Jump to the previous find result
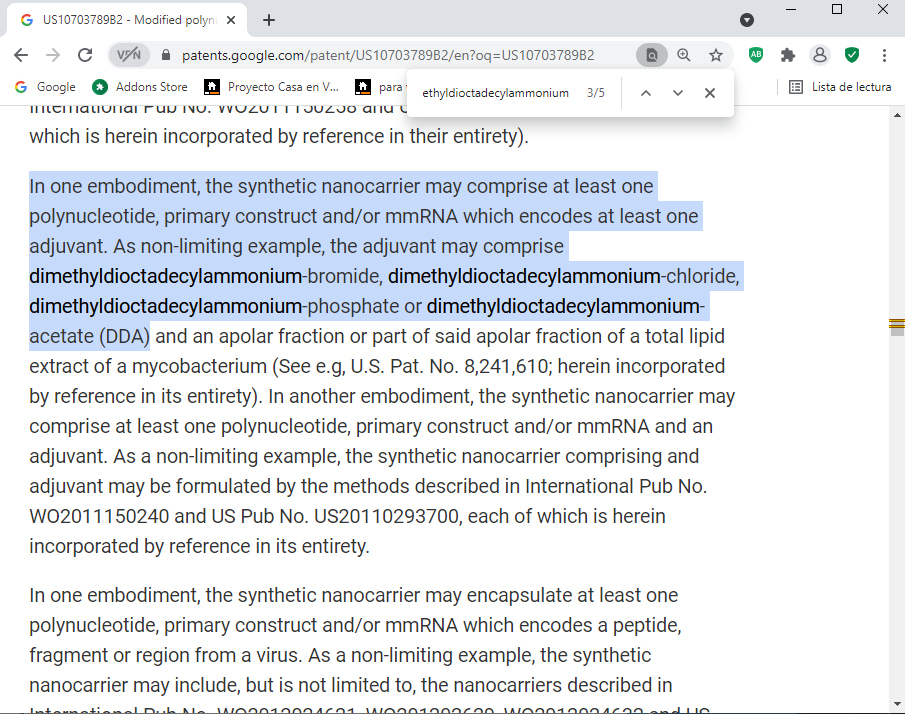This screenshot has width=905, height=714. [646, 93]
